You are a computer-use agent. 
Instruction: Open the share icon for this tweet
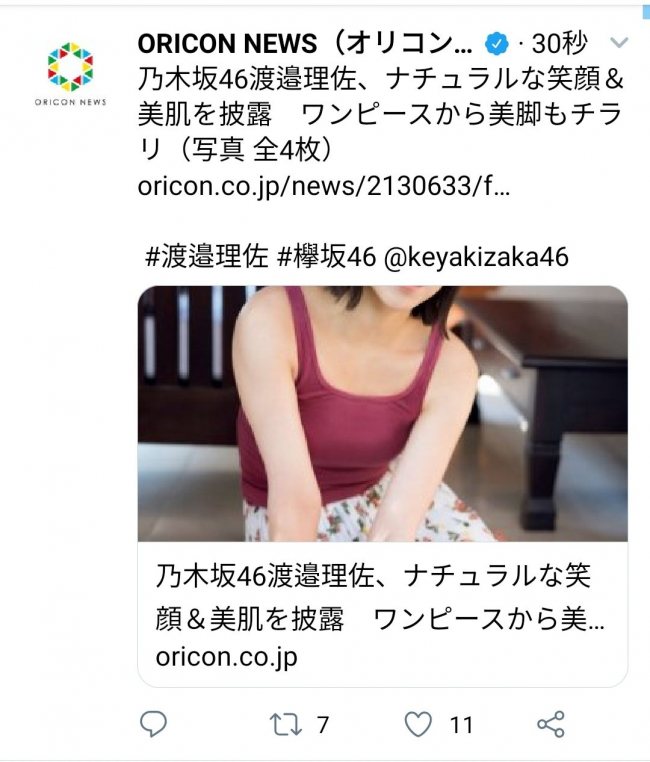[x=551, y=724]
